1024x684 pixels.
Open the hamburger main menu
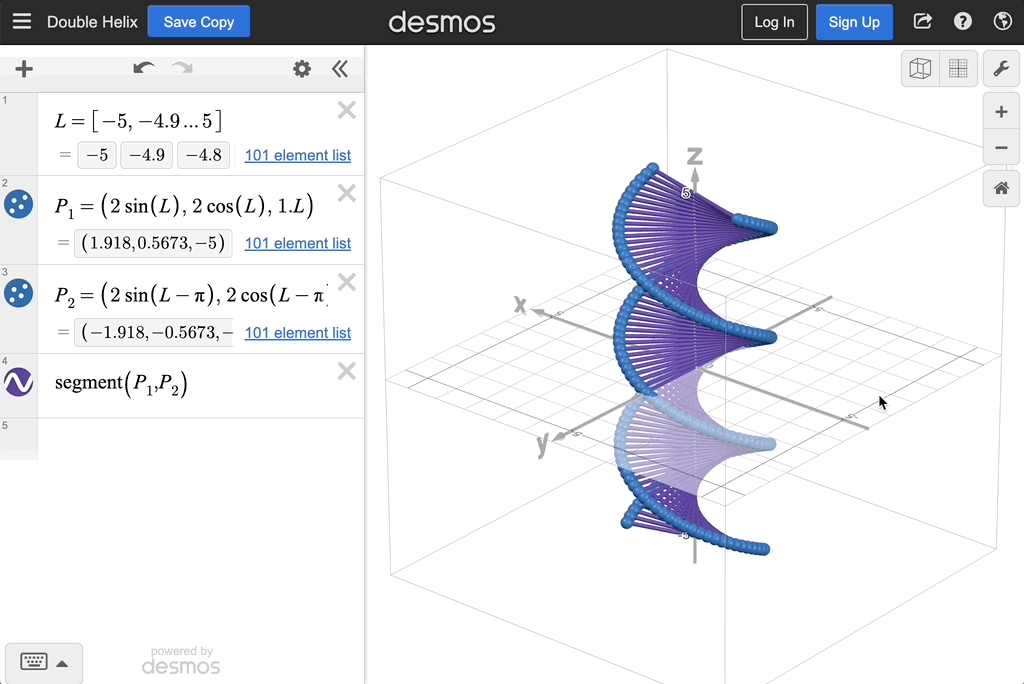pyautogui.click(x=22, y=22)
